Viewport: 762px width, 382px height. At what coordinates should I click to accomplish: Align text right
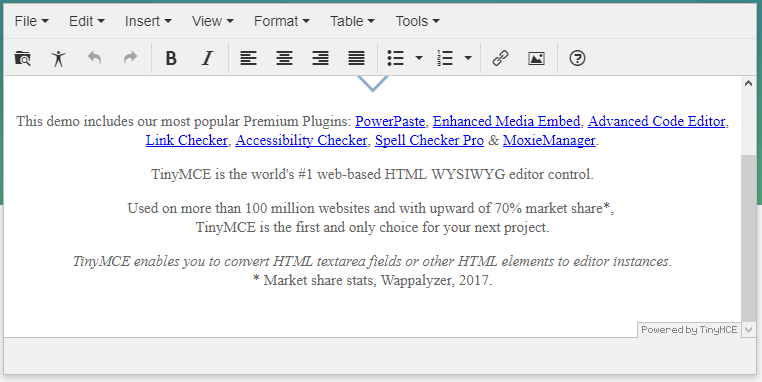pos(320,58)
